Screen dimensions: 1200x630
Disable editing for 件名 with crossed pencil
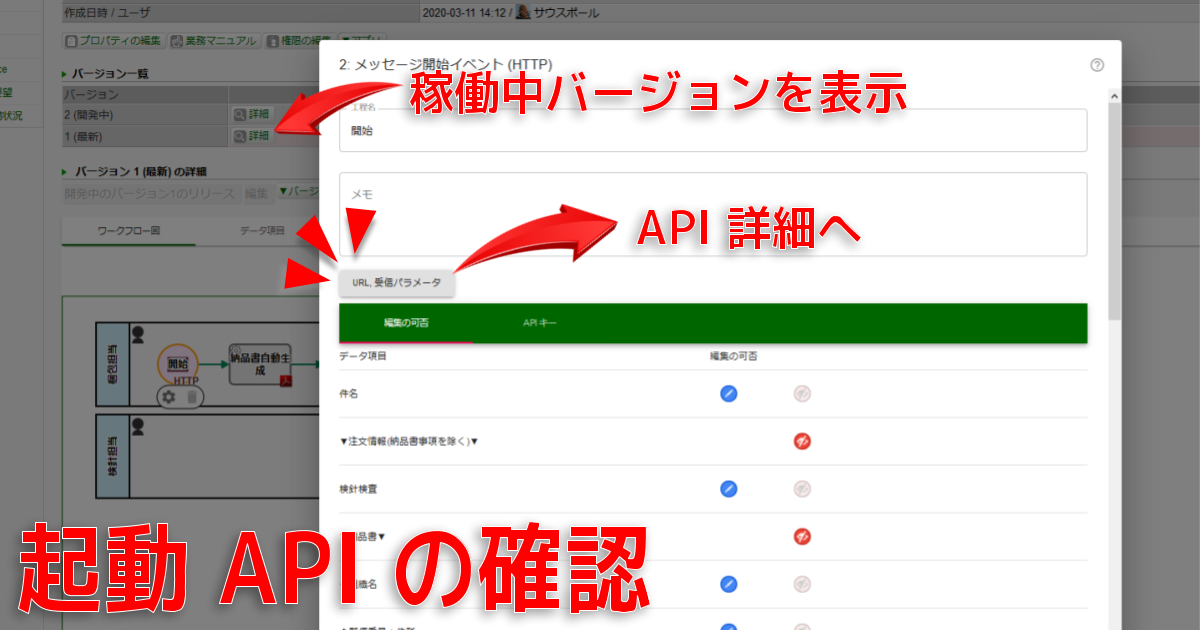click(801, 394)
